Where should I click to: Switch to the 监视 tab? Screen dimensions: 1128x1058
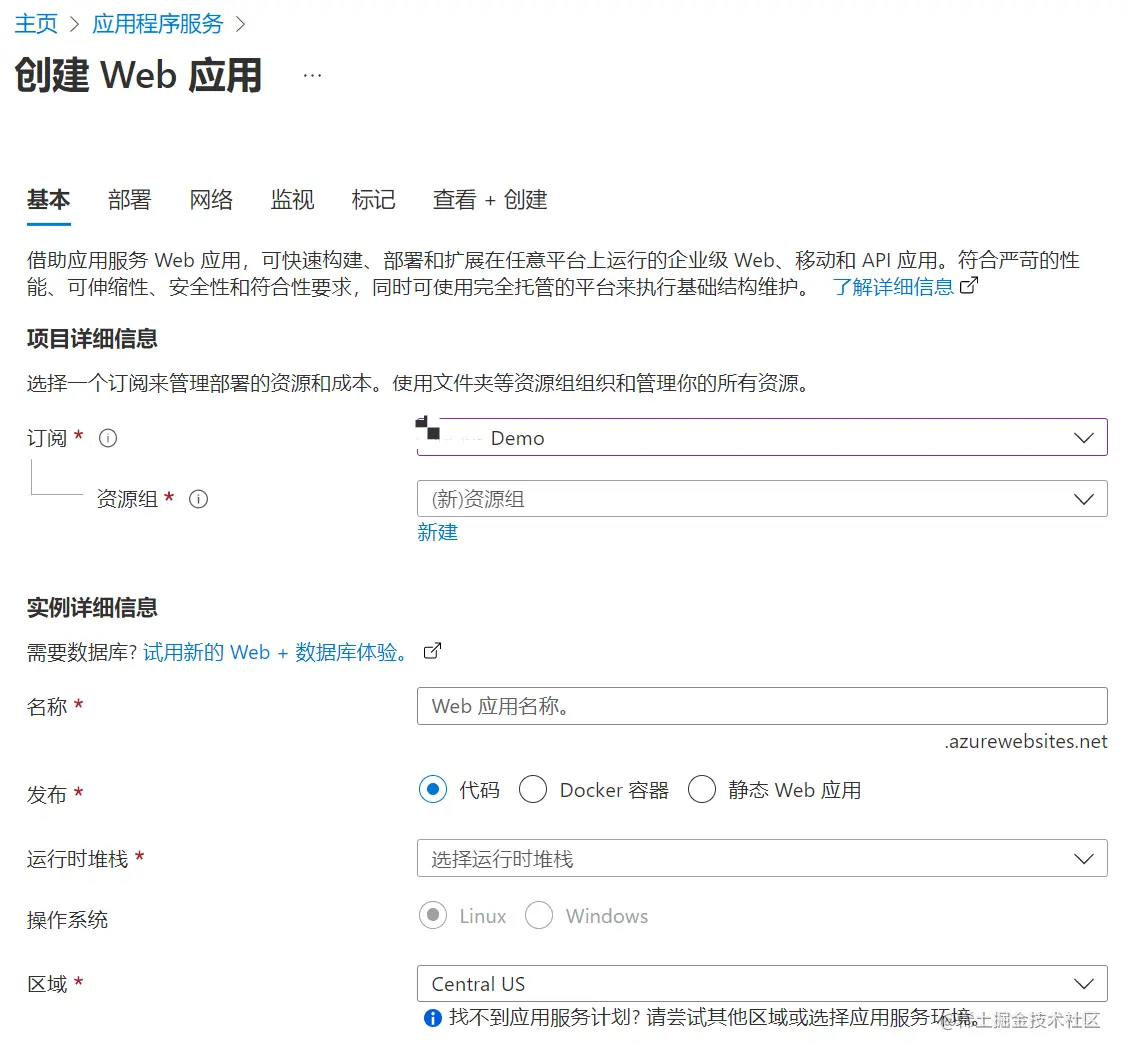click(292, 199)
